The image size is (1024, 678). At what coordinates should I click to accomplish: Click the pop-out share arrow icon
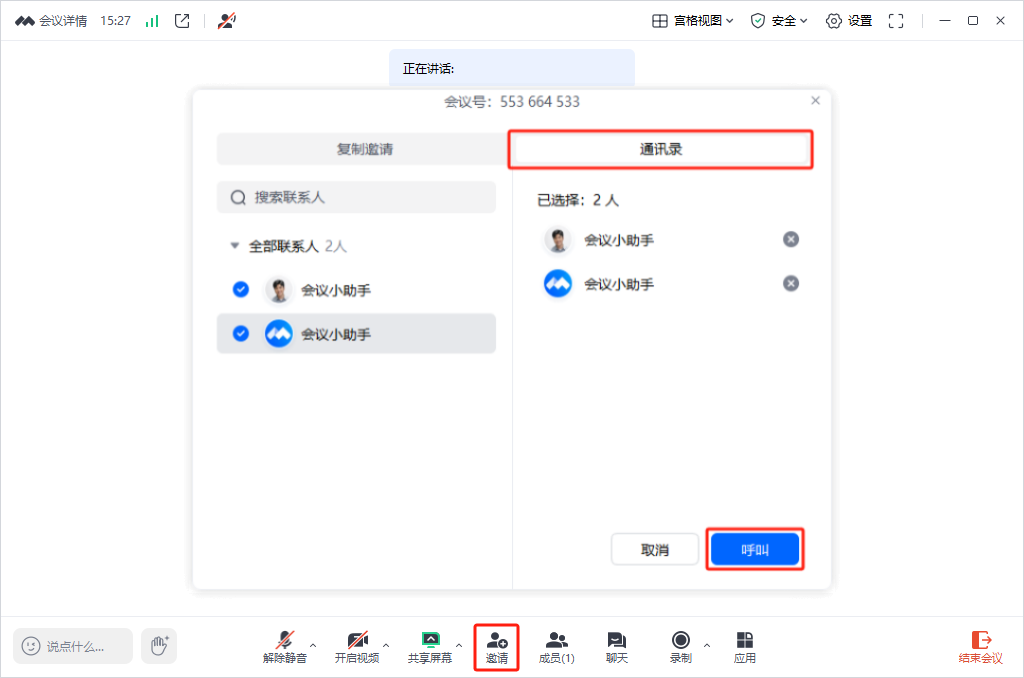[x=182, y=21]
